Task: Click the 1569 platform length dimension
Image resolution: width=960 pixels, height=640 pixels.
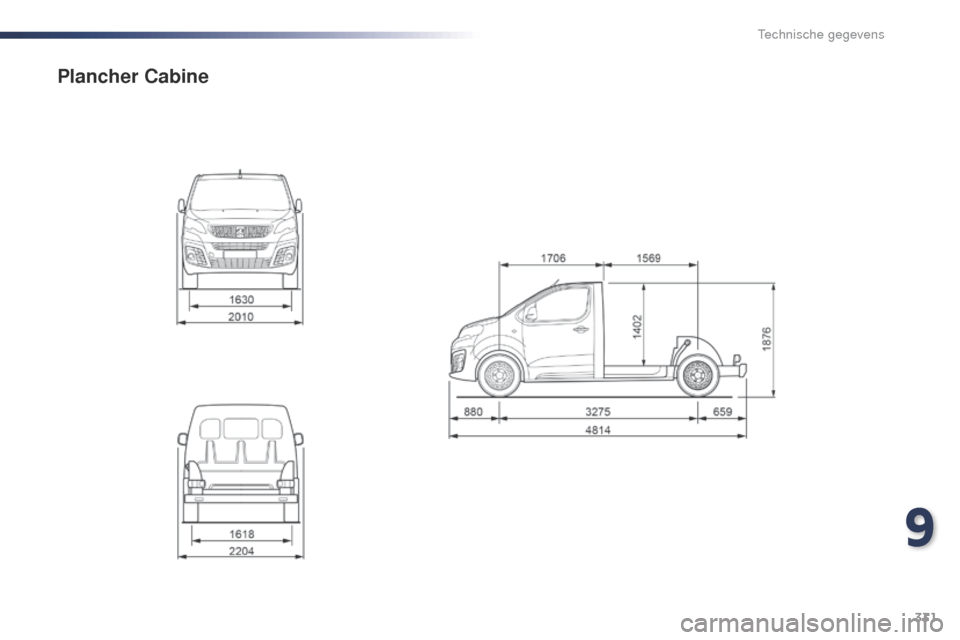Action: click(x=648, y=258)
